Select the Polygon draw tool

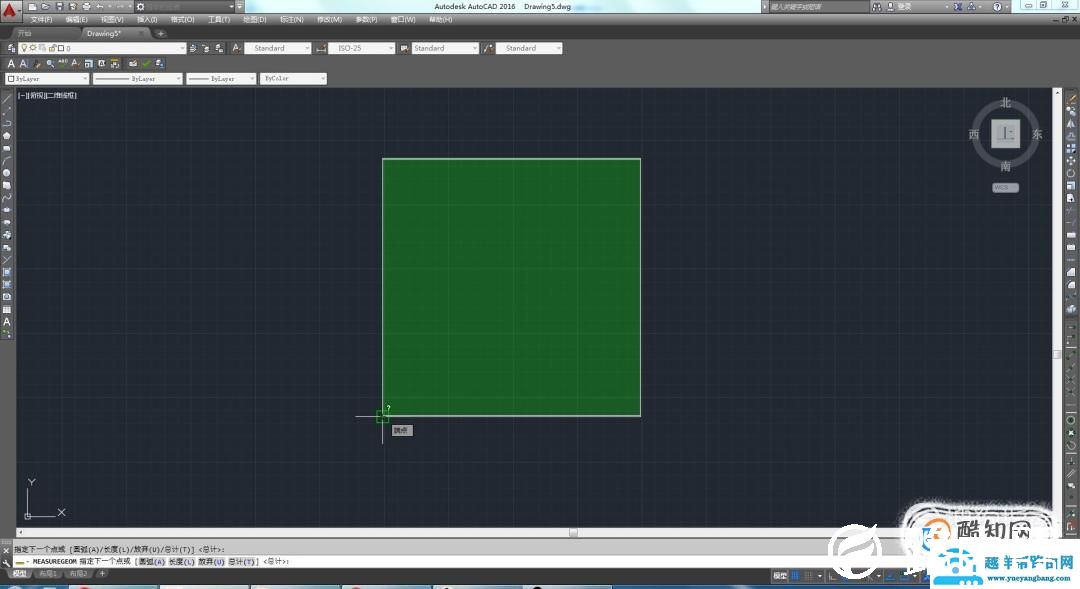7,135
